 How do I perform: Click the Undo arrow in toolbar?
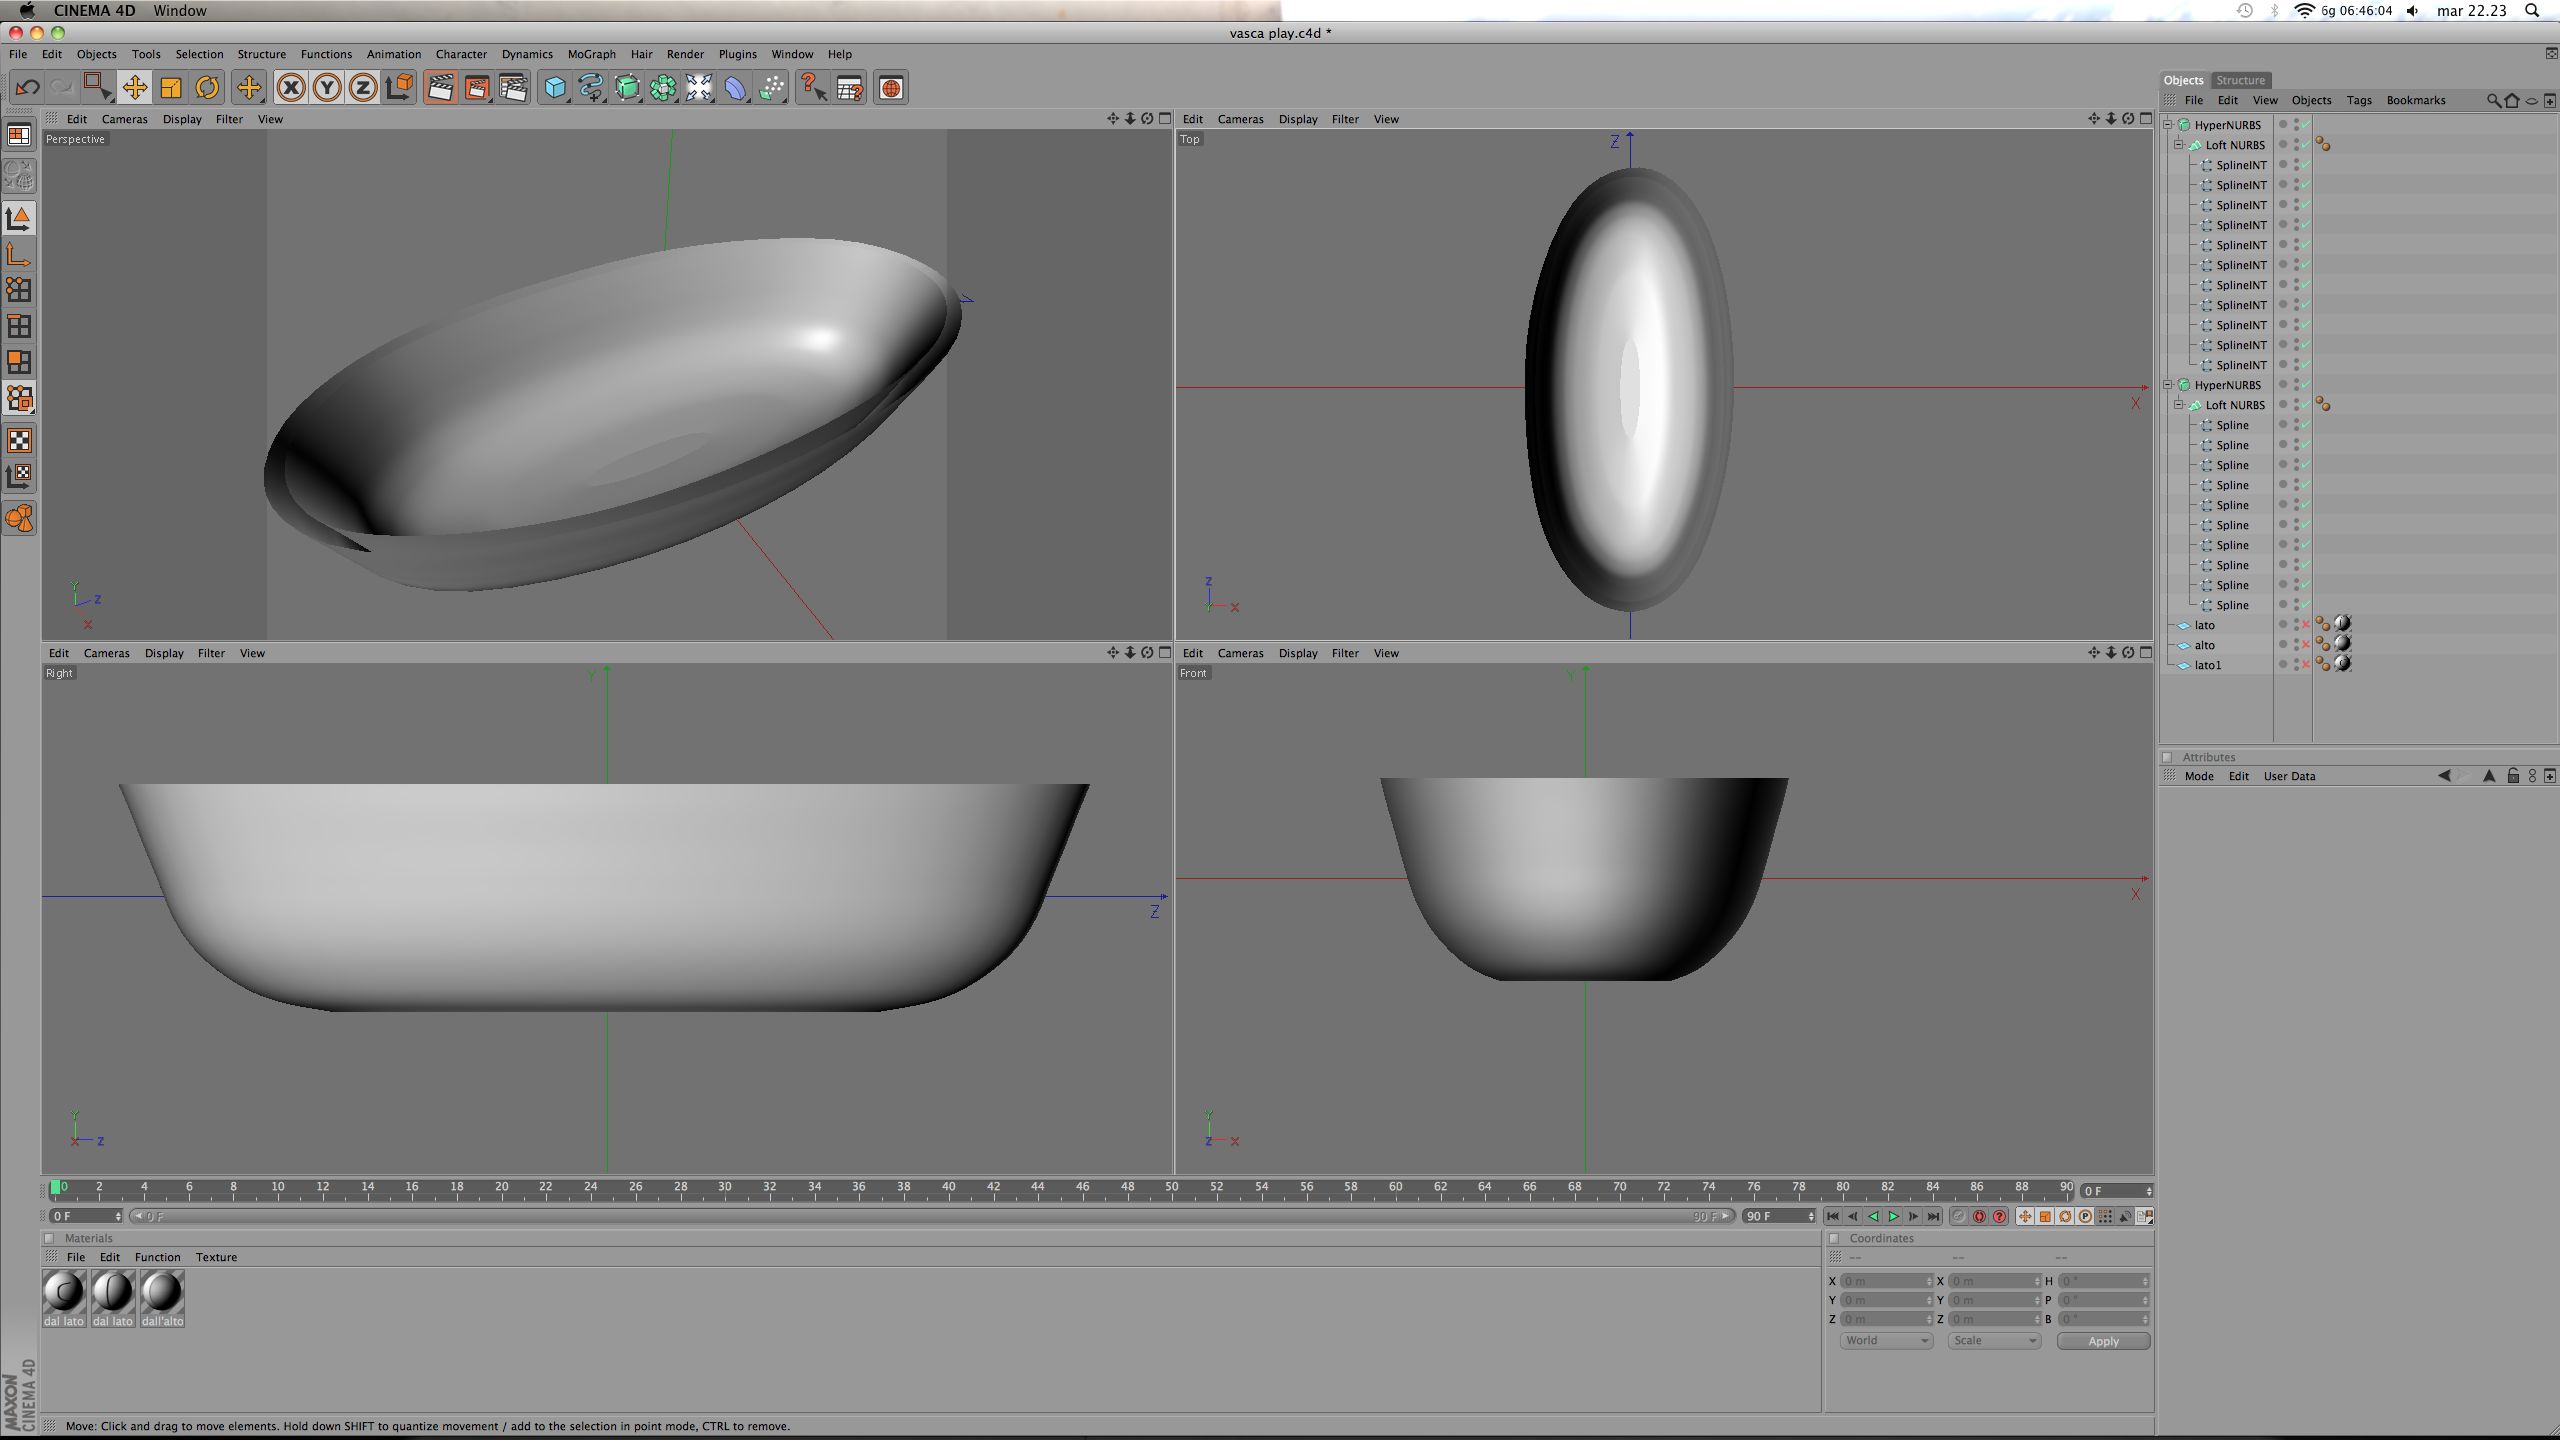coord(27,88)
